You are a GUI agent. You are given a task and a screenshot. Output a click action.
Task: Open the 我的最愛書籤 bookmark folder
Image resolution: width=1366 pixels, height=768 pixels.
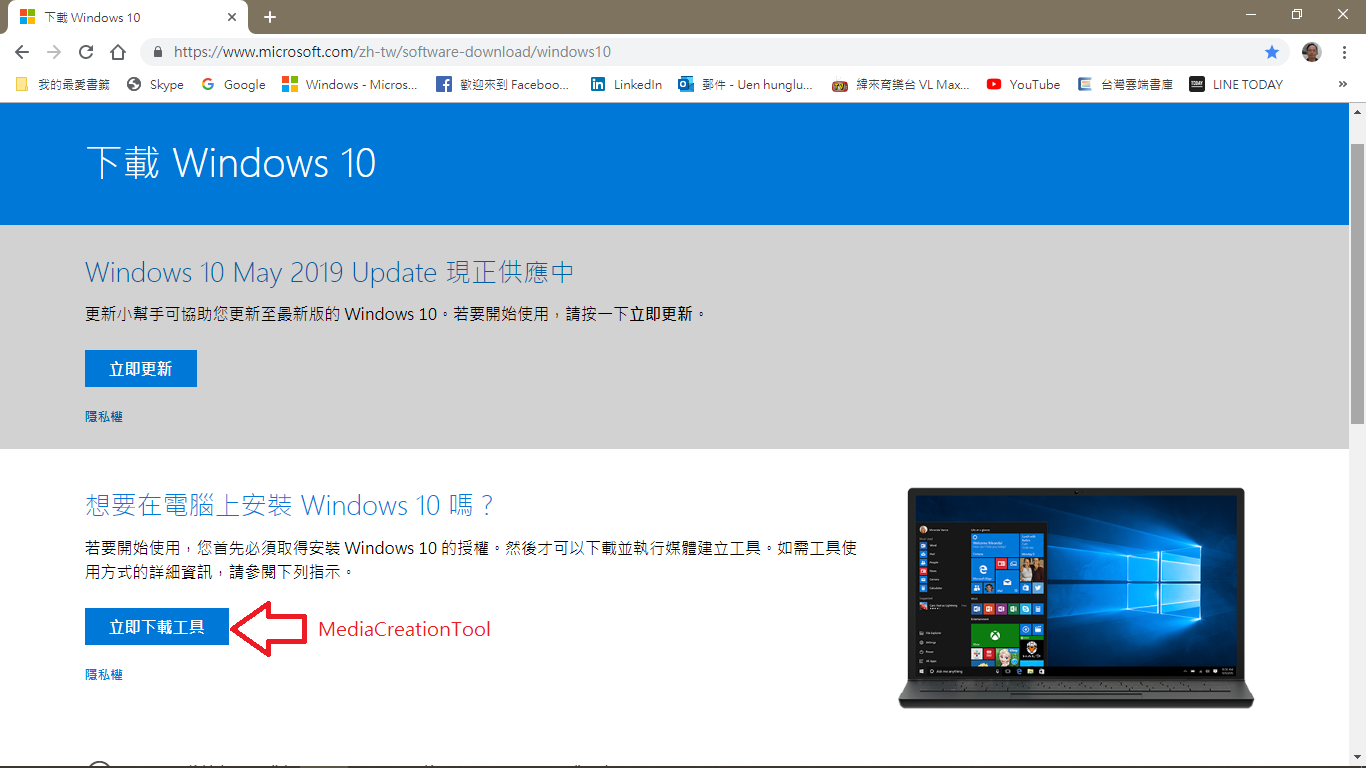(62, 84)
